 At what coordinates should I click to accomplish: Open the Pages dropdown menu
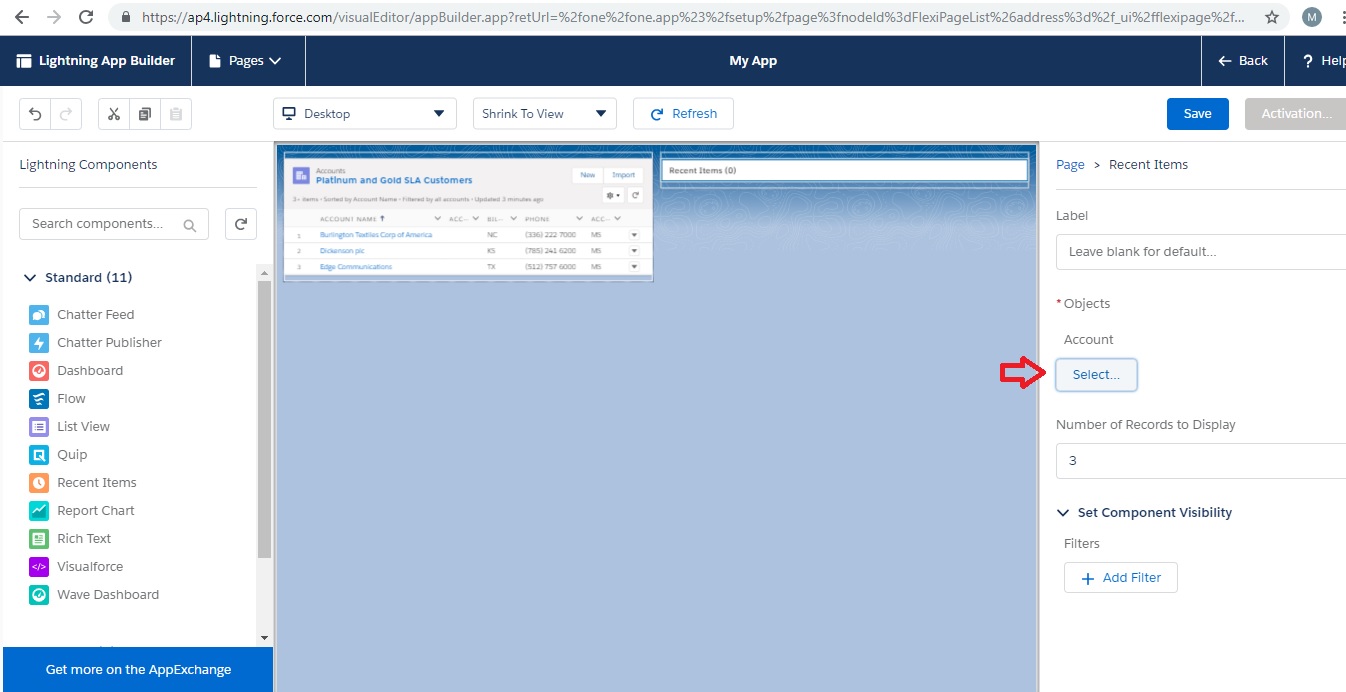(245, 61)
